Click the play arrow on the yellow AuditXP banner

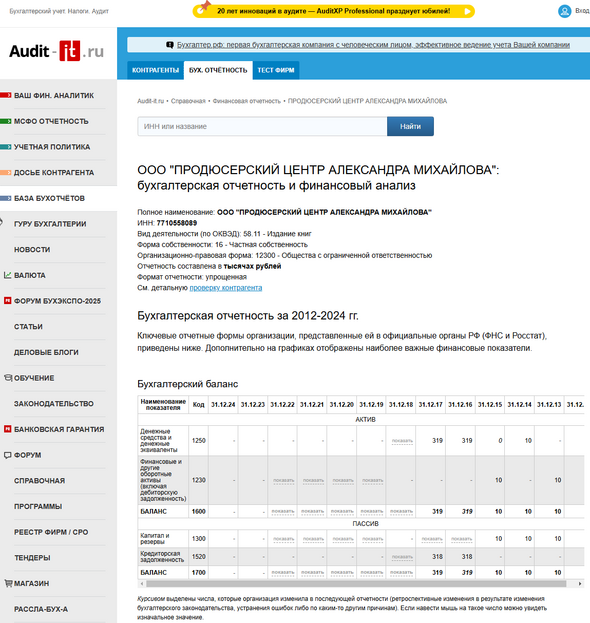click(467, 12)
